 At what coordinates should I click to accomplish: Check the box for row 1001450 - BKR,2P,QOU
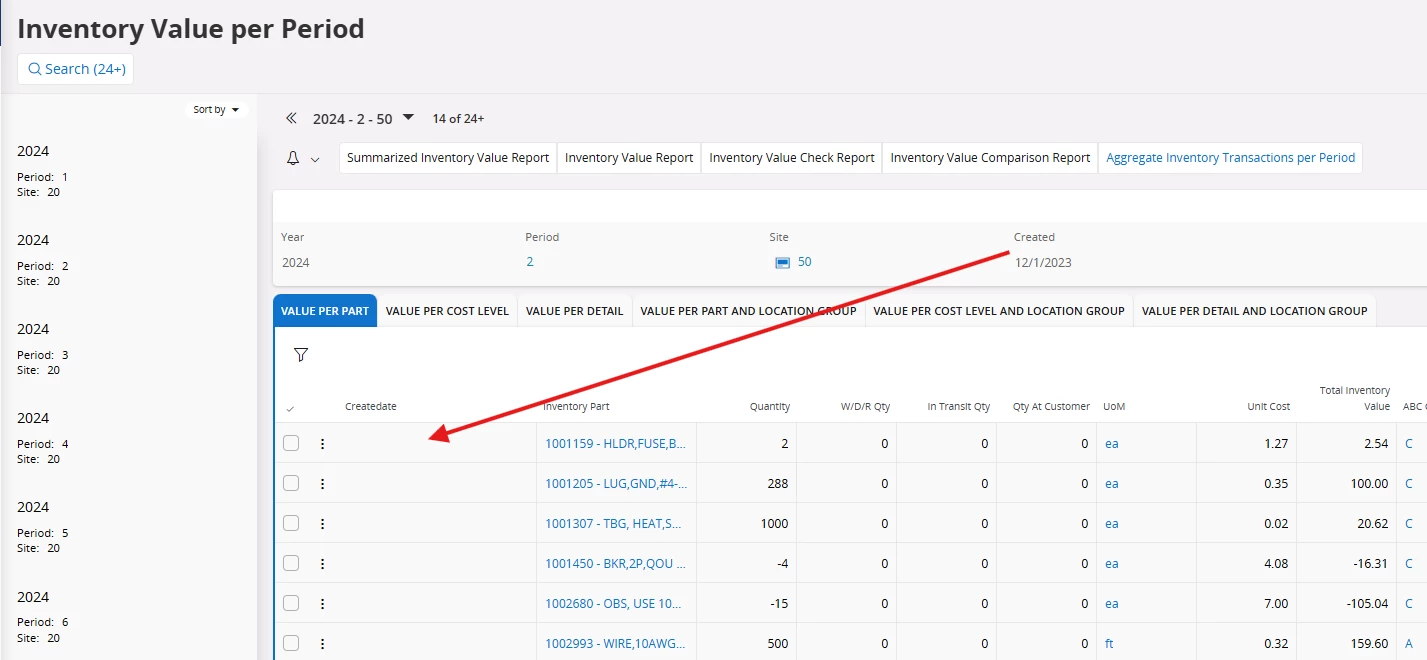tap(291, 563)
